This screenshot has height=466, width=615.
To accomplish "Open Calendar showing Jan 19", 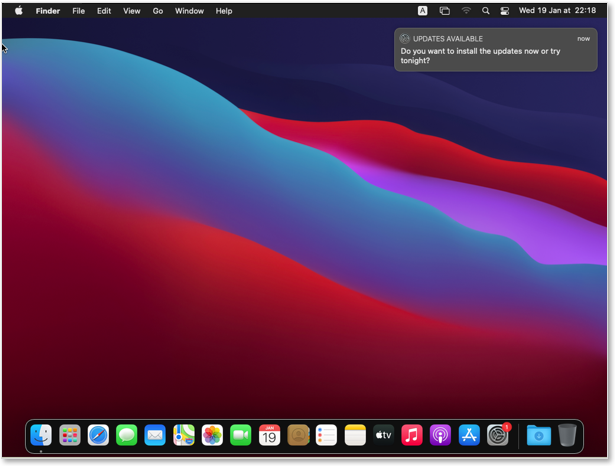I will [269, 435].
